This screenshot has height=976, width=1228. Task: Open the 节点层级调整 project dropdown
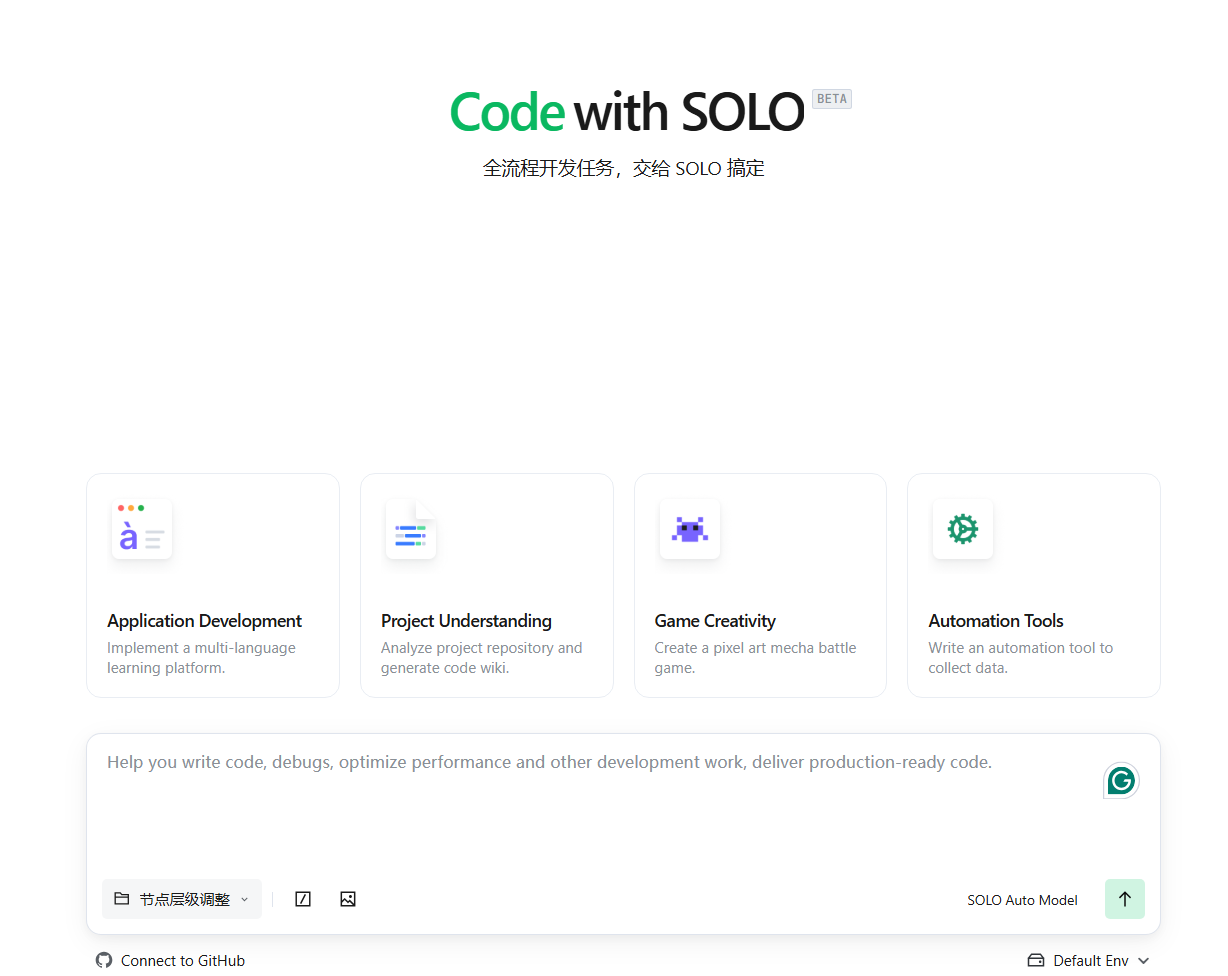click(x=182, y=899)
